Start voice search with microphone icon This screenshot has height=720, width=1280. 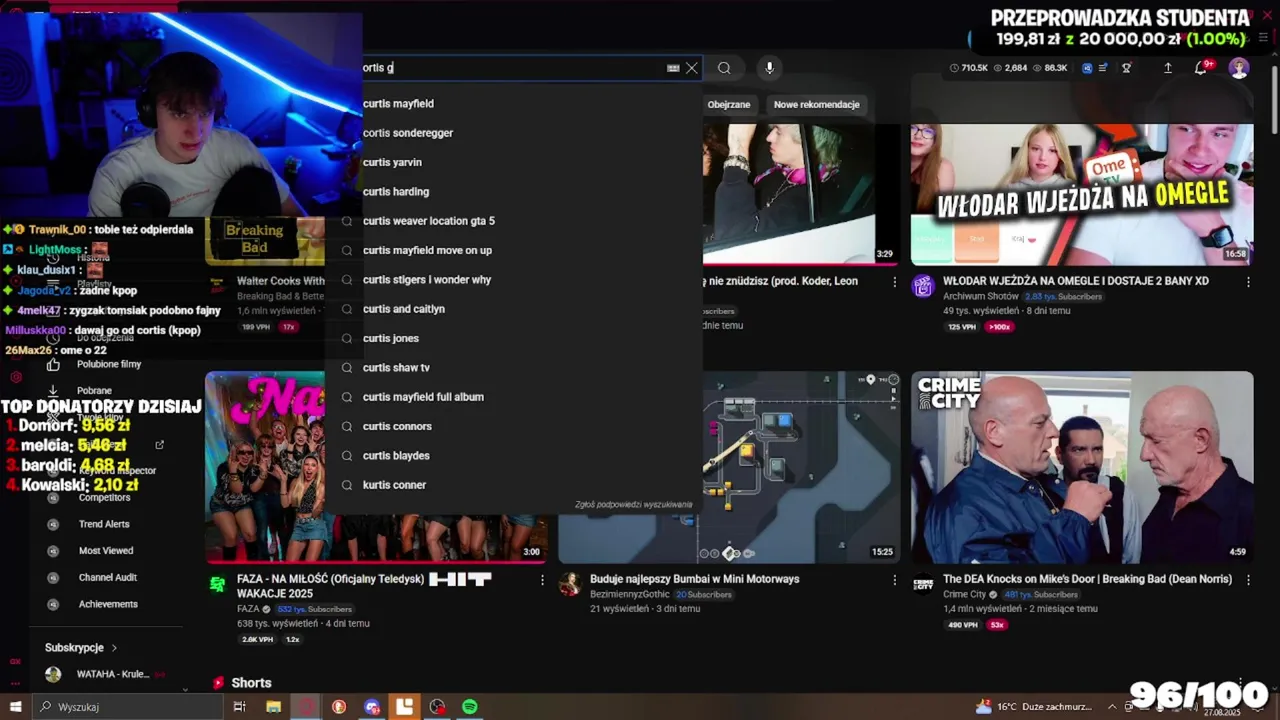point(769,68)
